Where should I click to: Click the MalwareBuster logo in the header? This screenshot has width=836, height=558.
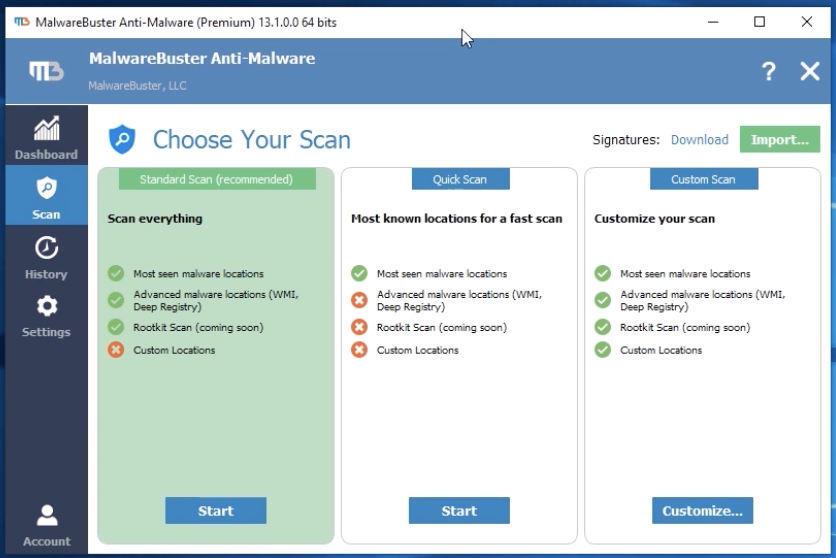click(46, 71)
